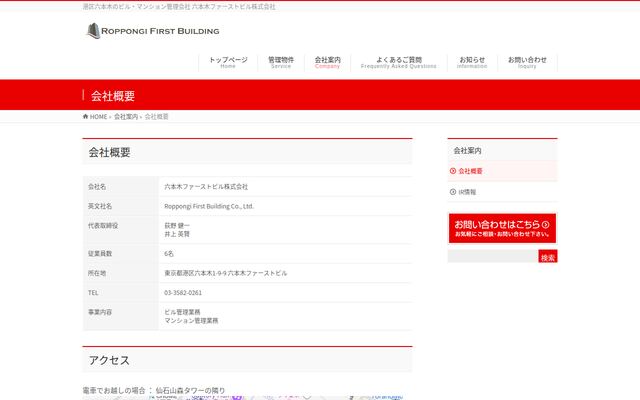Click ビル管理業務 text
The width and height of the screenshot is (640, 400).
point(182,312)
